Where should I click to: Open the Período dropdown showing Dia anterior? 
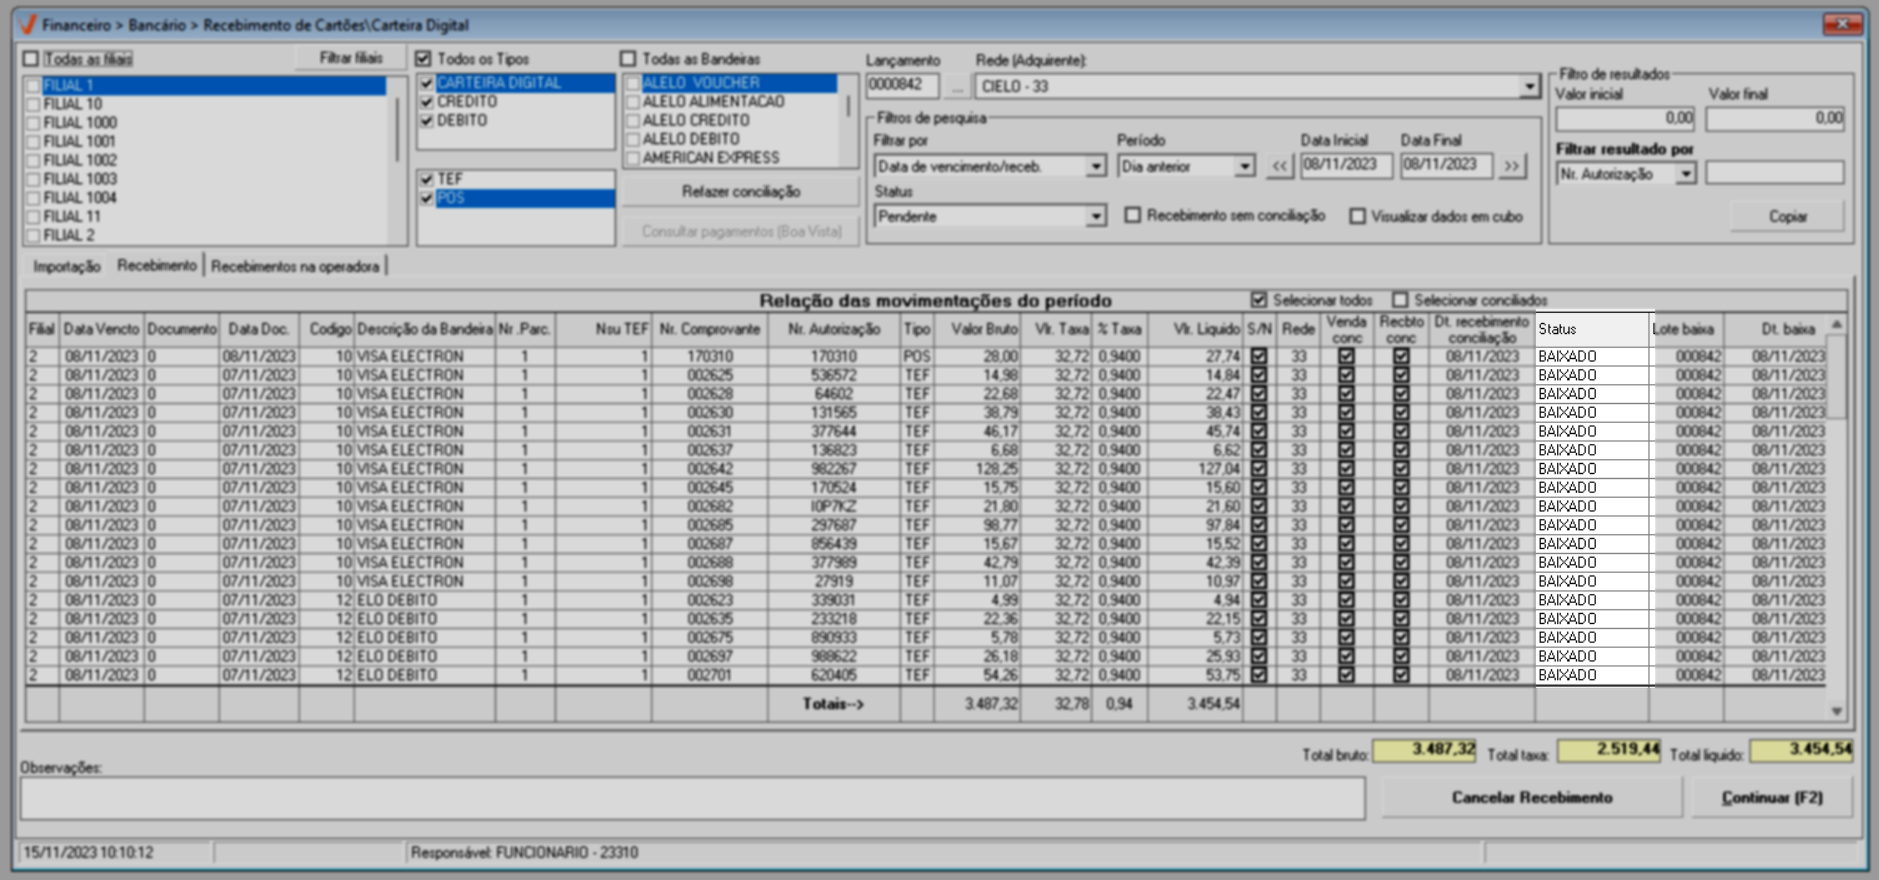1244,167
